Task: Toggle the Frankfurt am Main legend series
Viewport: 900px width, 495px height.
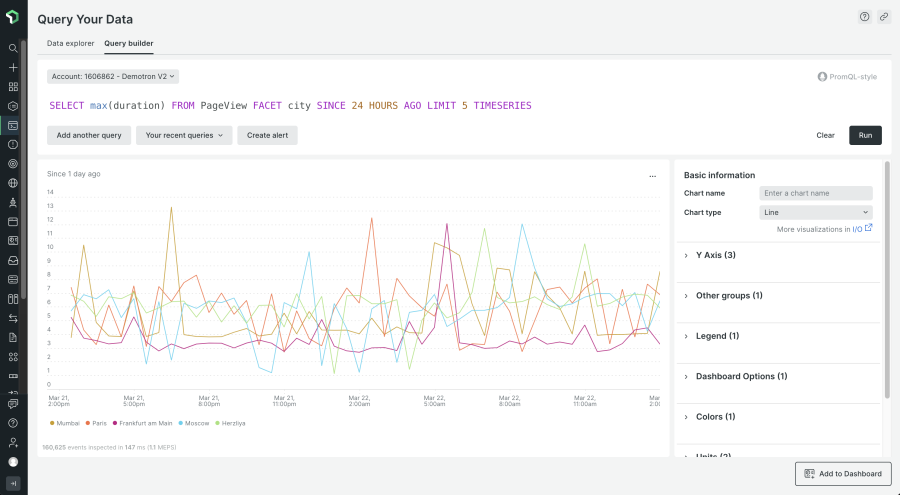Action: tap(143, 423)
